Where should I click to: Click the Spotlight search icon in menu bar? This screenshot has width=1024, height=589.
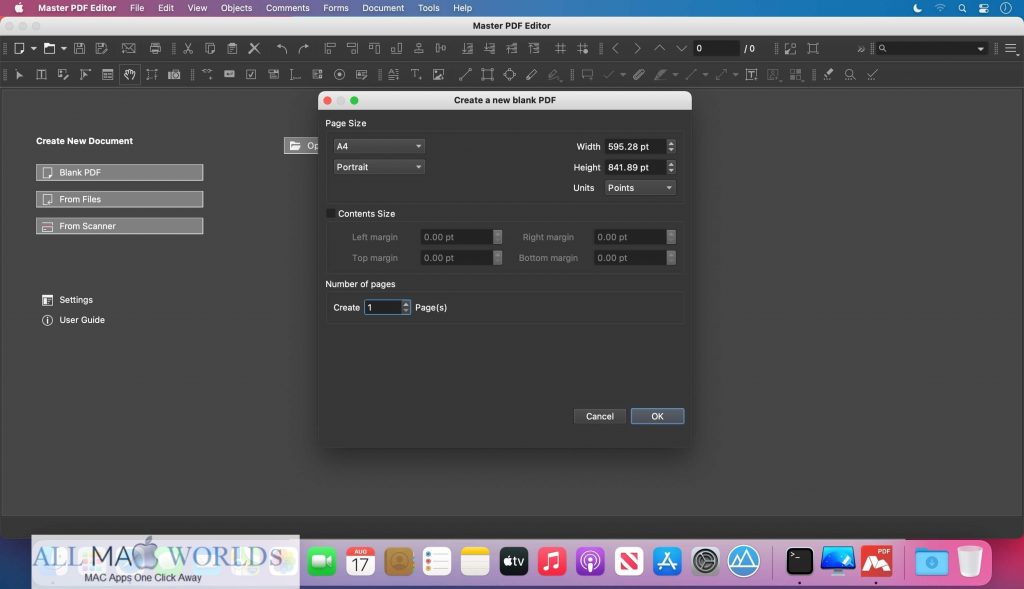pos(962,8)
